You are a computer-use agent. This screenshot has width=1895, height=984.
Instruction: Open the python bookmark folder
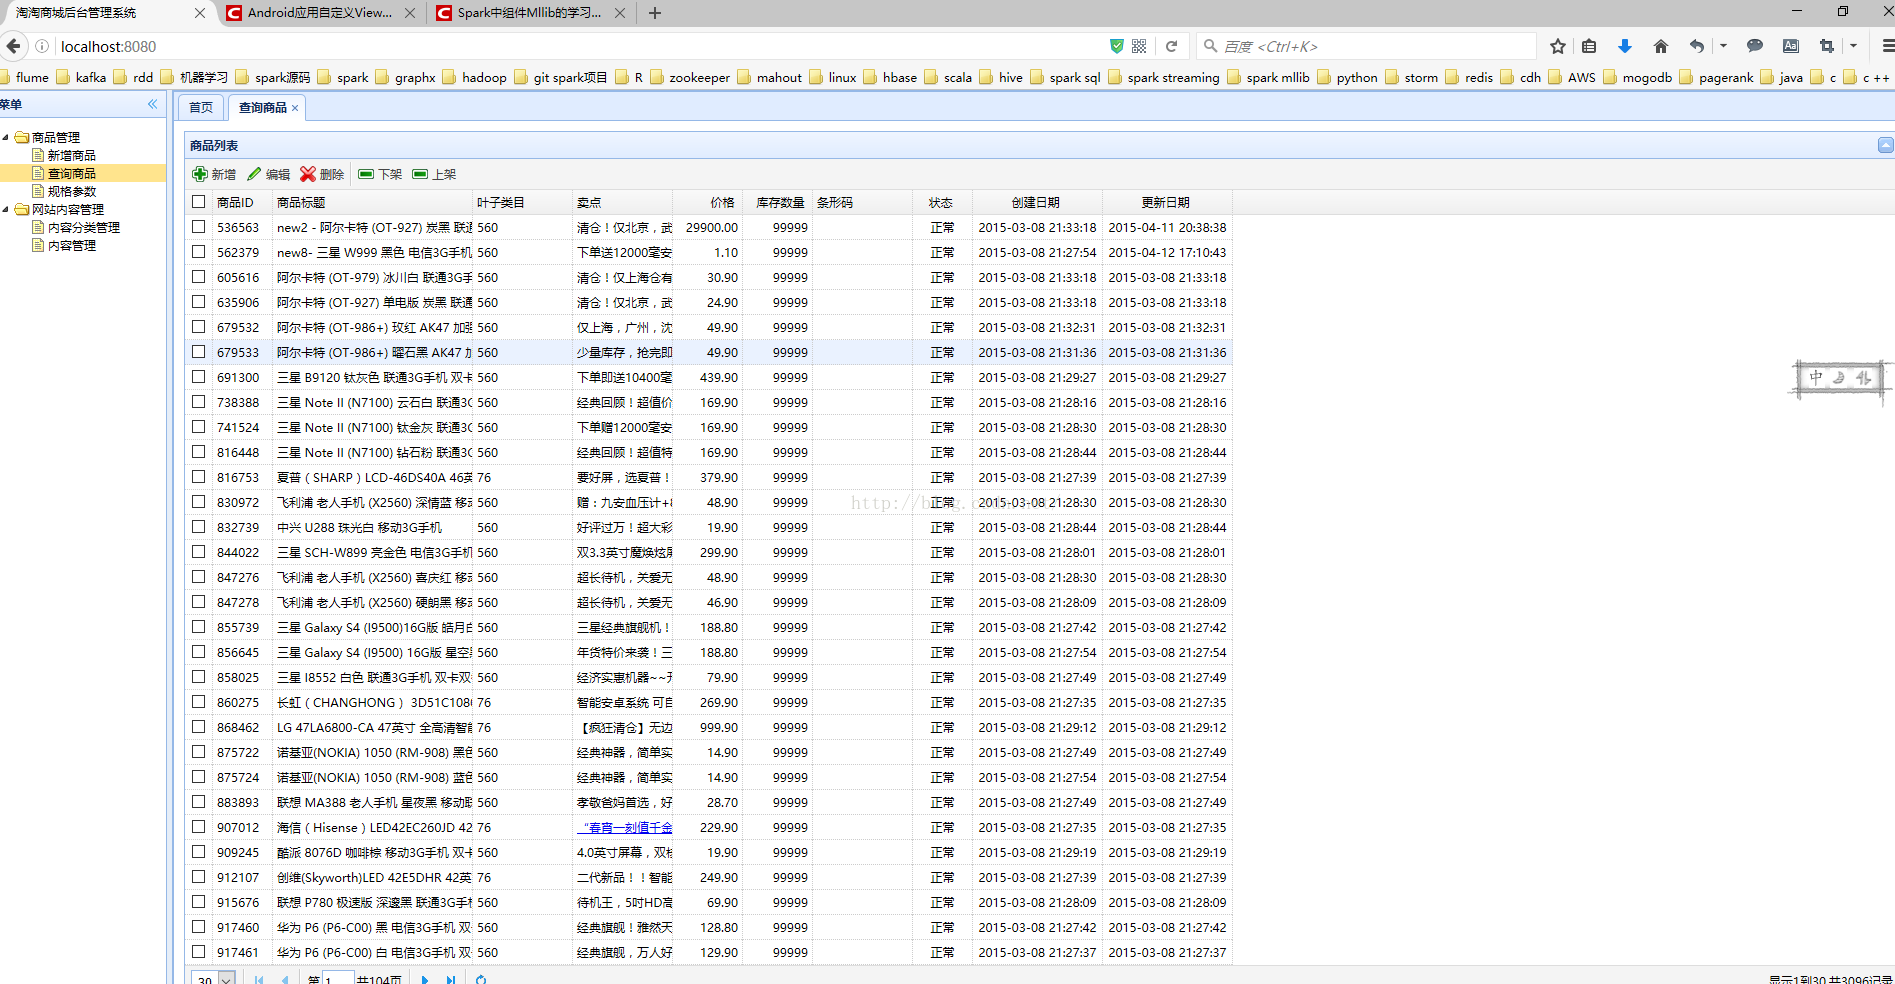(1347, 77)
